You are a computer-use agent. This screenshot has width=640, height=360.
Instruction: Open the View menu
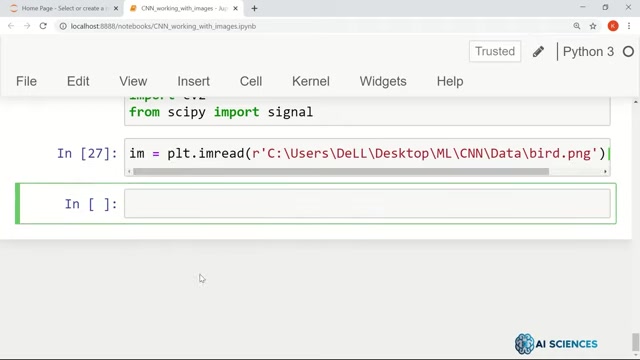133,81
